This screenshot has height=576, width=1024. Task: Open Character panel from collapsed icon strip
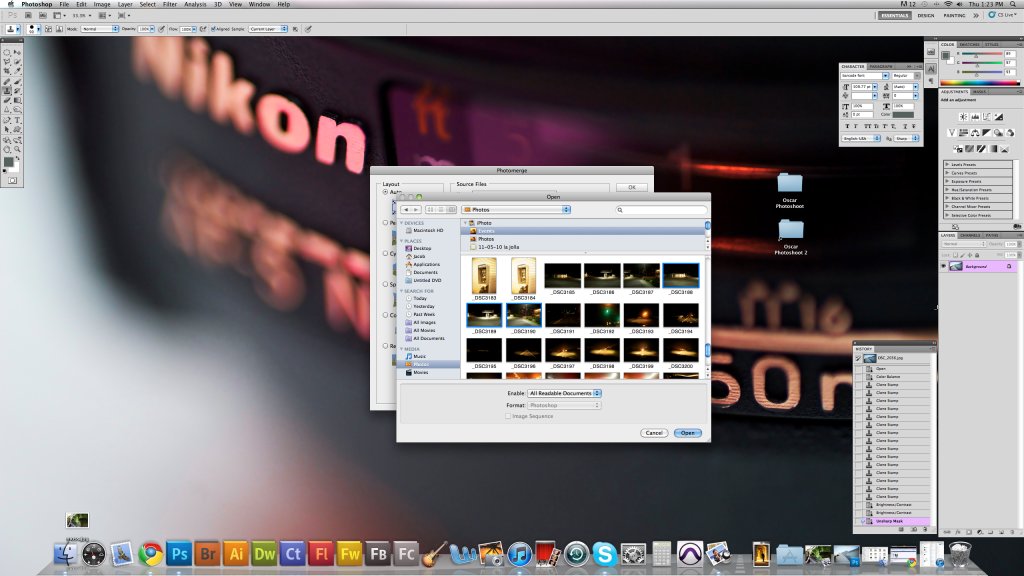coord(931,69)
